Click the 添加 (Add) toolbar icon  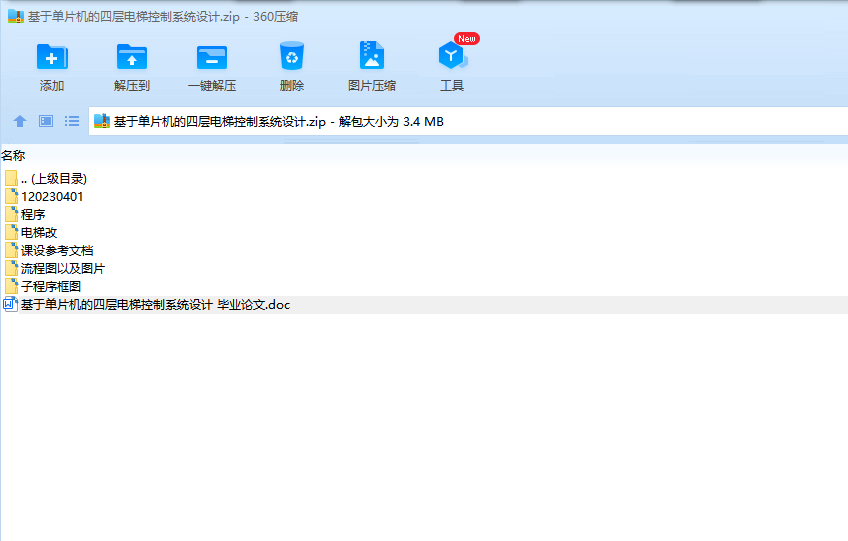pyautogui.click(x=52, y=56)
